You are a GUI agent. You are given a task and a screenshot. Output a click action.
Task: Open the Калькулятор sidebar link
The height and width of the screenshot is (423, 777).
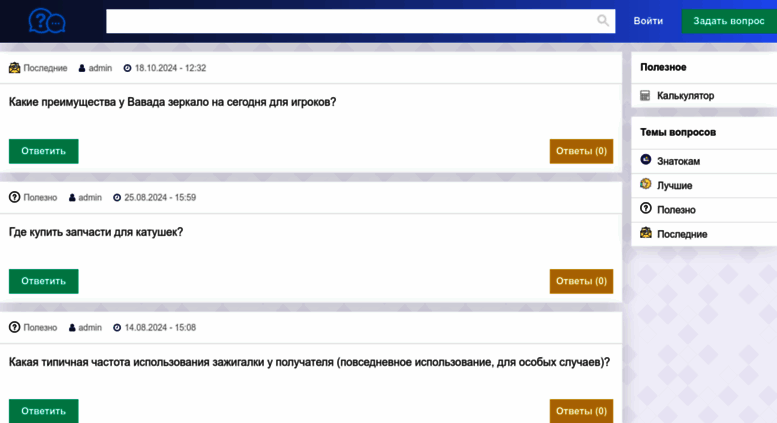(x=685, y=96)
